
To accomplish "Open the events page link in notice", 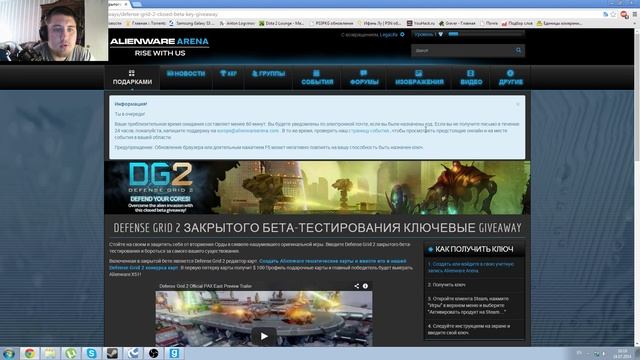I will tap(370, 131).
